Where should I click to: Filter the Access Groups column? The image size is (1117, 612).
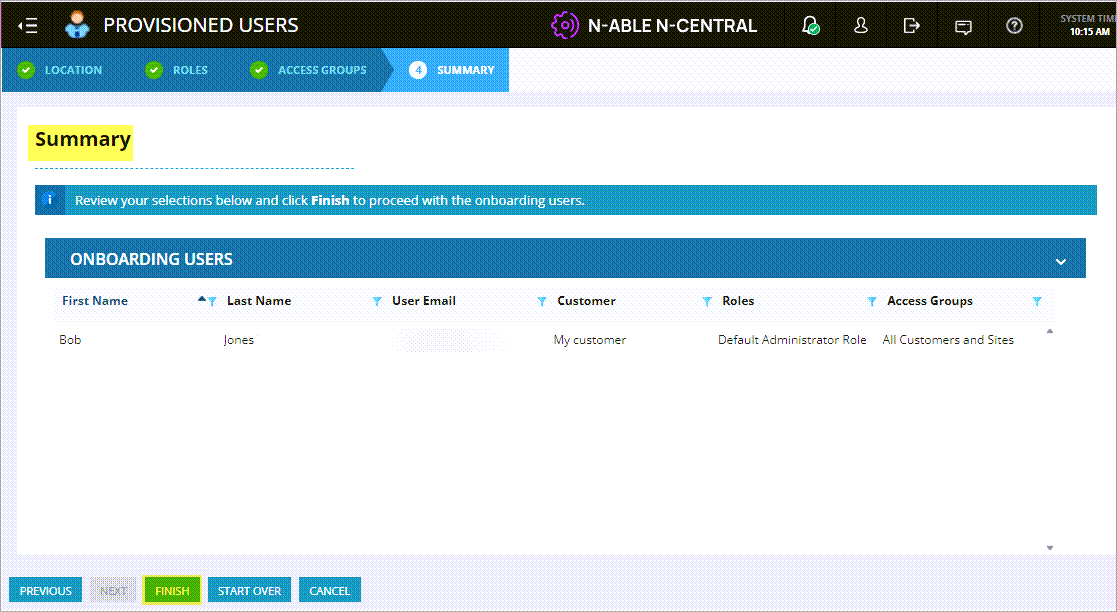(x=1037, y=301)
